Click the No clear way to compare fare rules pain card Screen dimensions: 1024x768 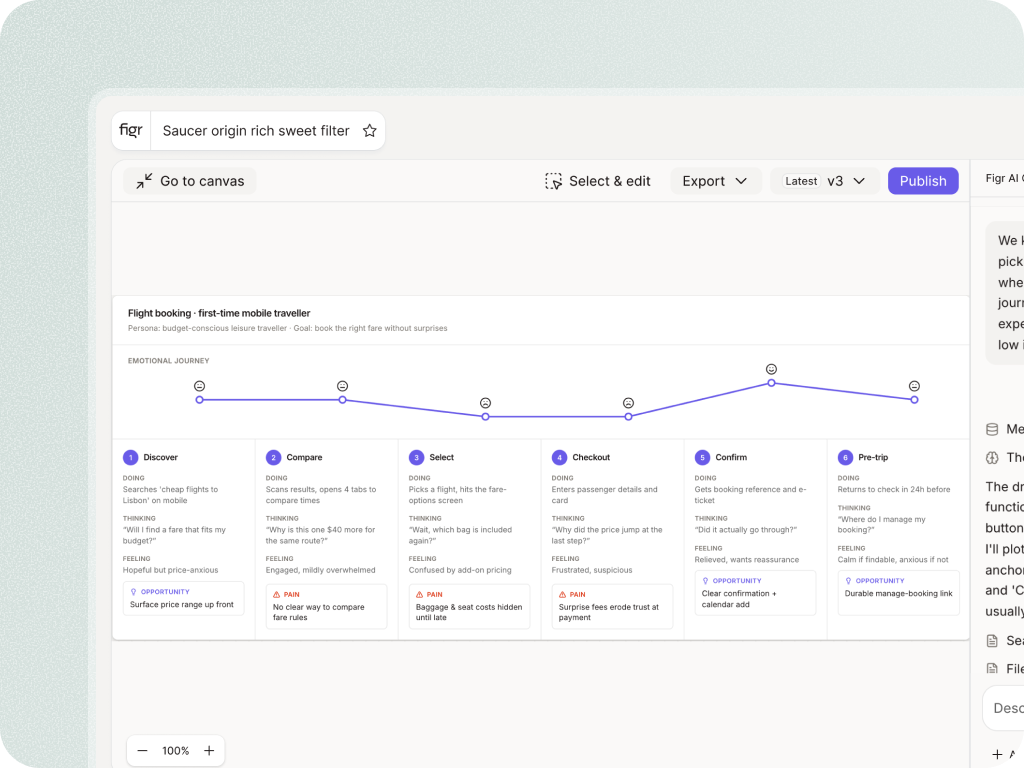(x=327, y=607)
